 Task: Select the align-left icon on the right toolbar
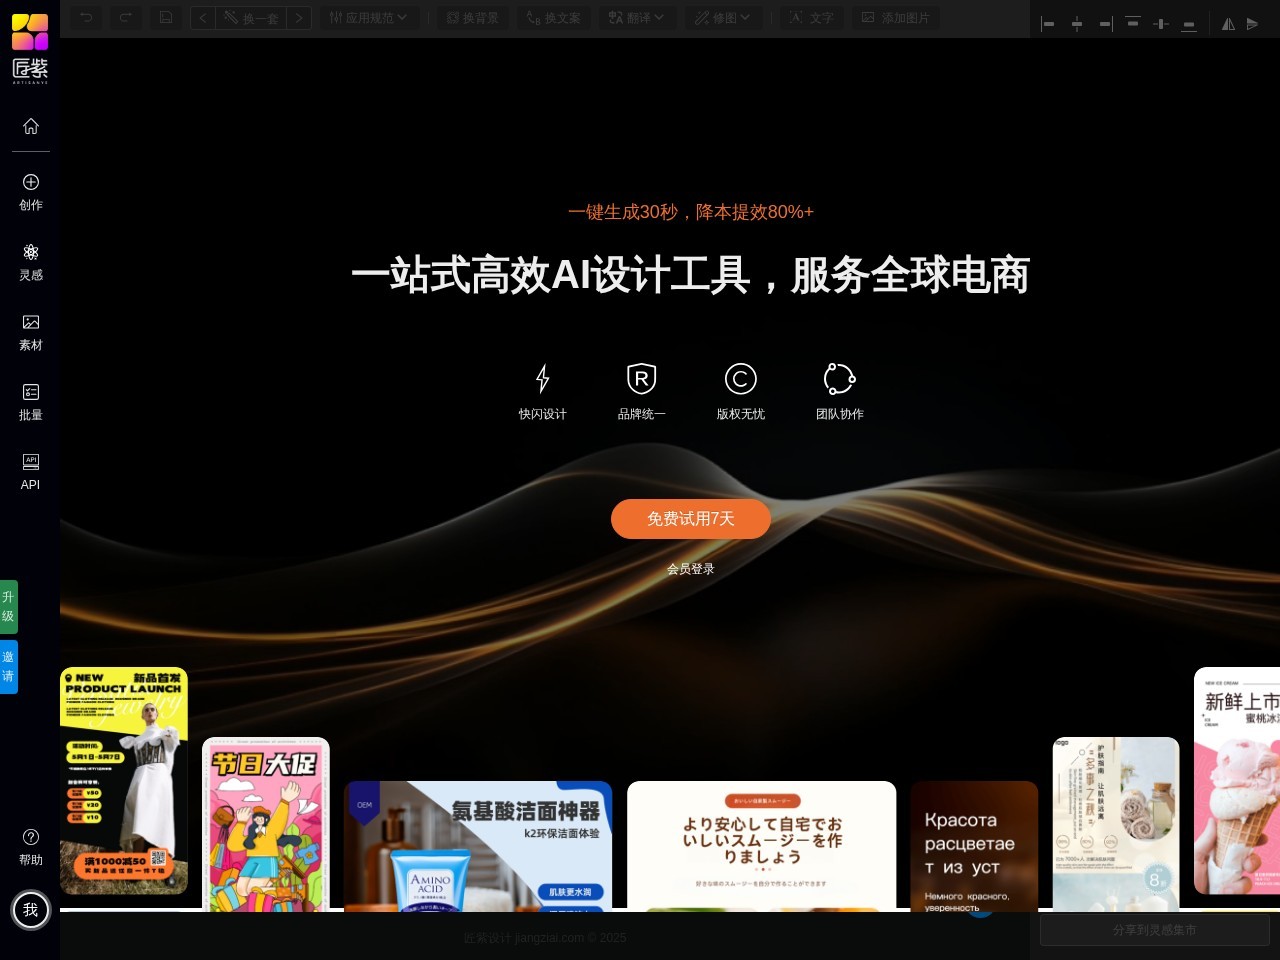(1048, 23)
